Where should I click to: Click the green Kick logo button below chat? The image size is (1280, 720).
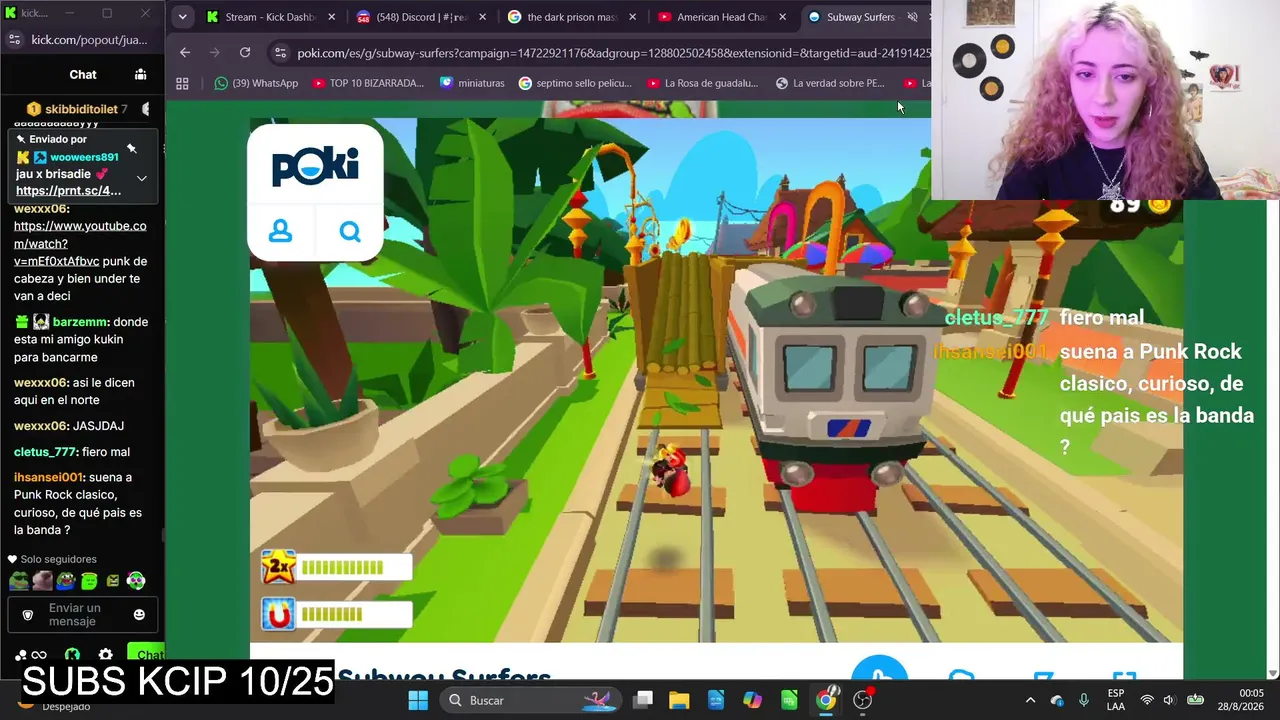(72, 656)
